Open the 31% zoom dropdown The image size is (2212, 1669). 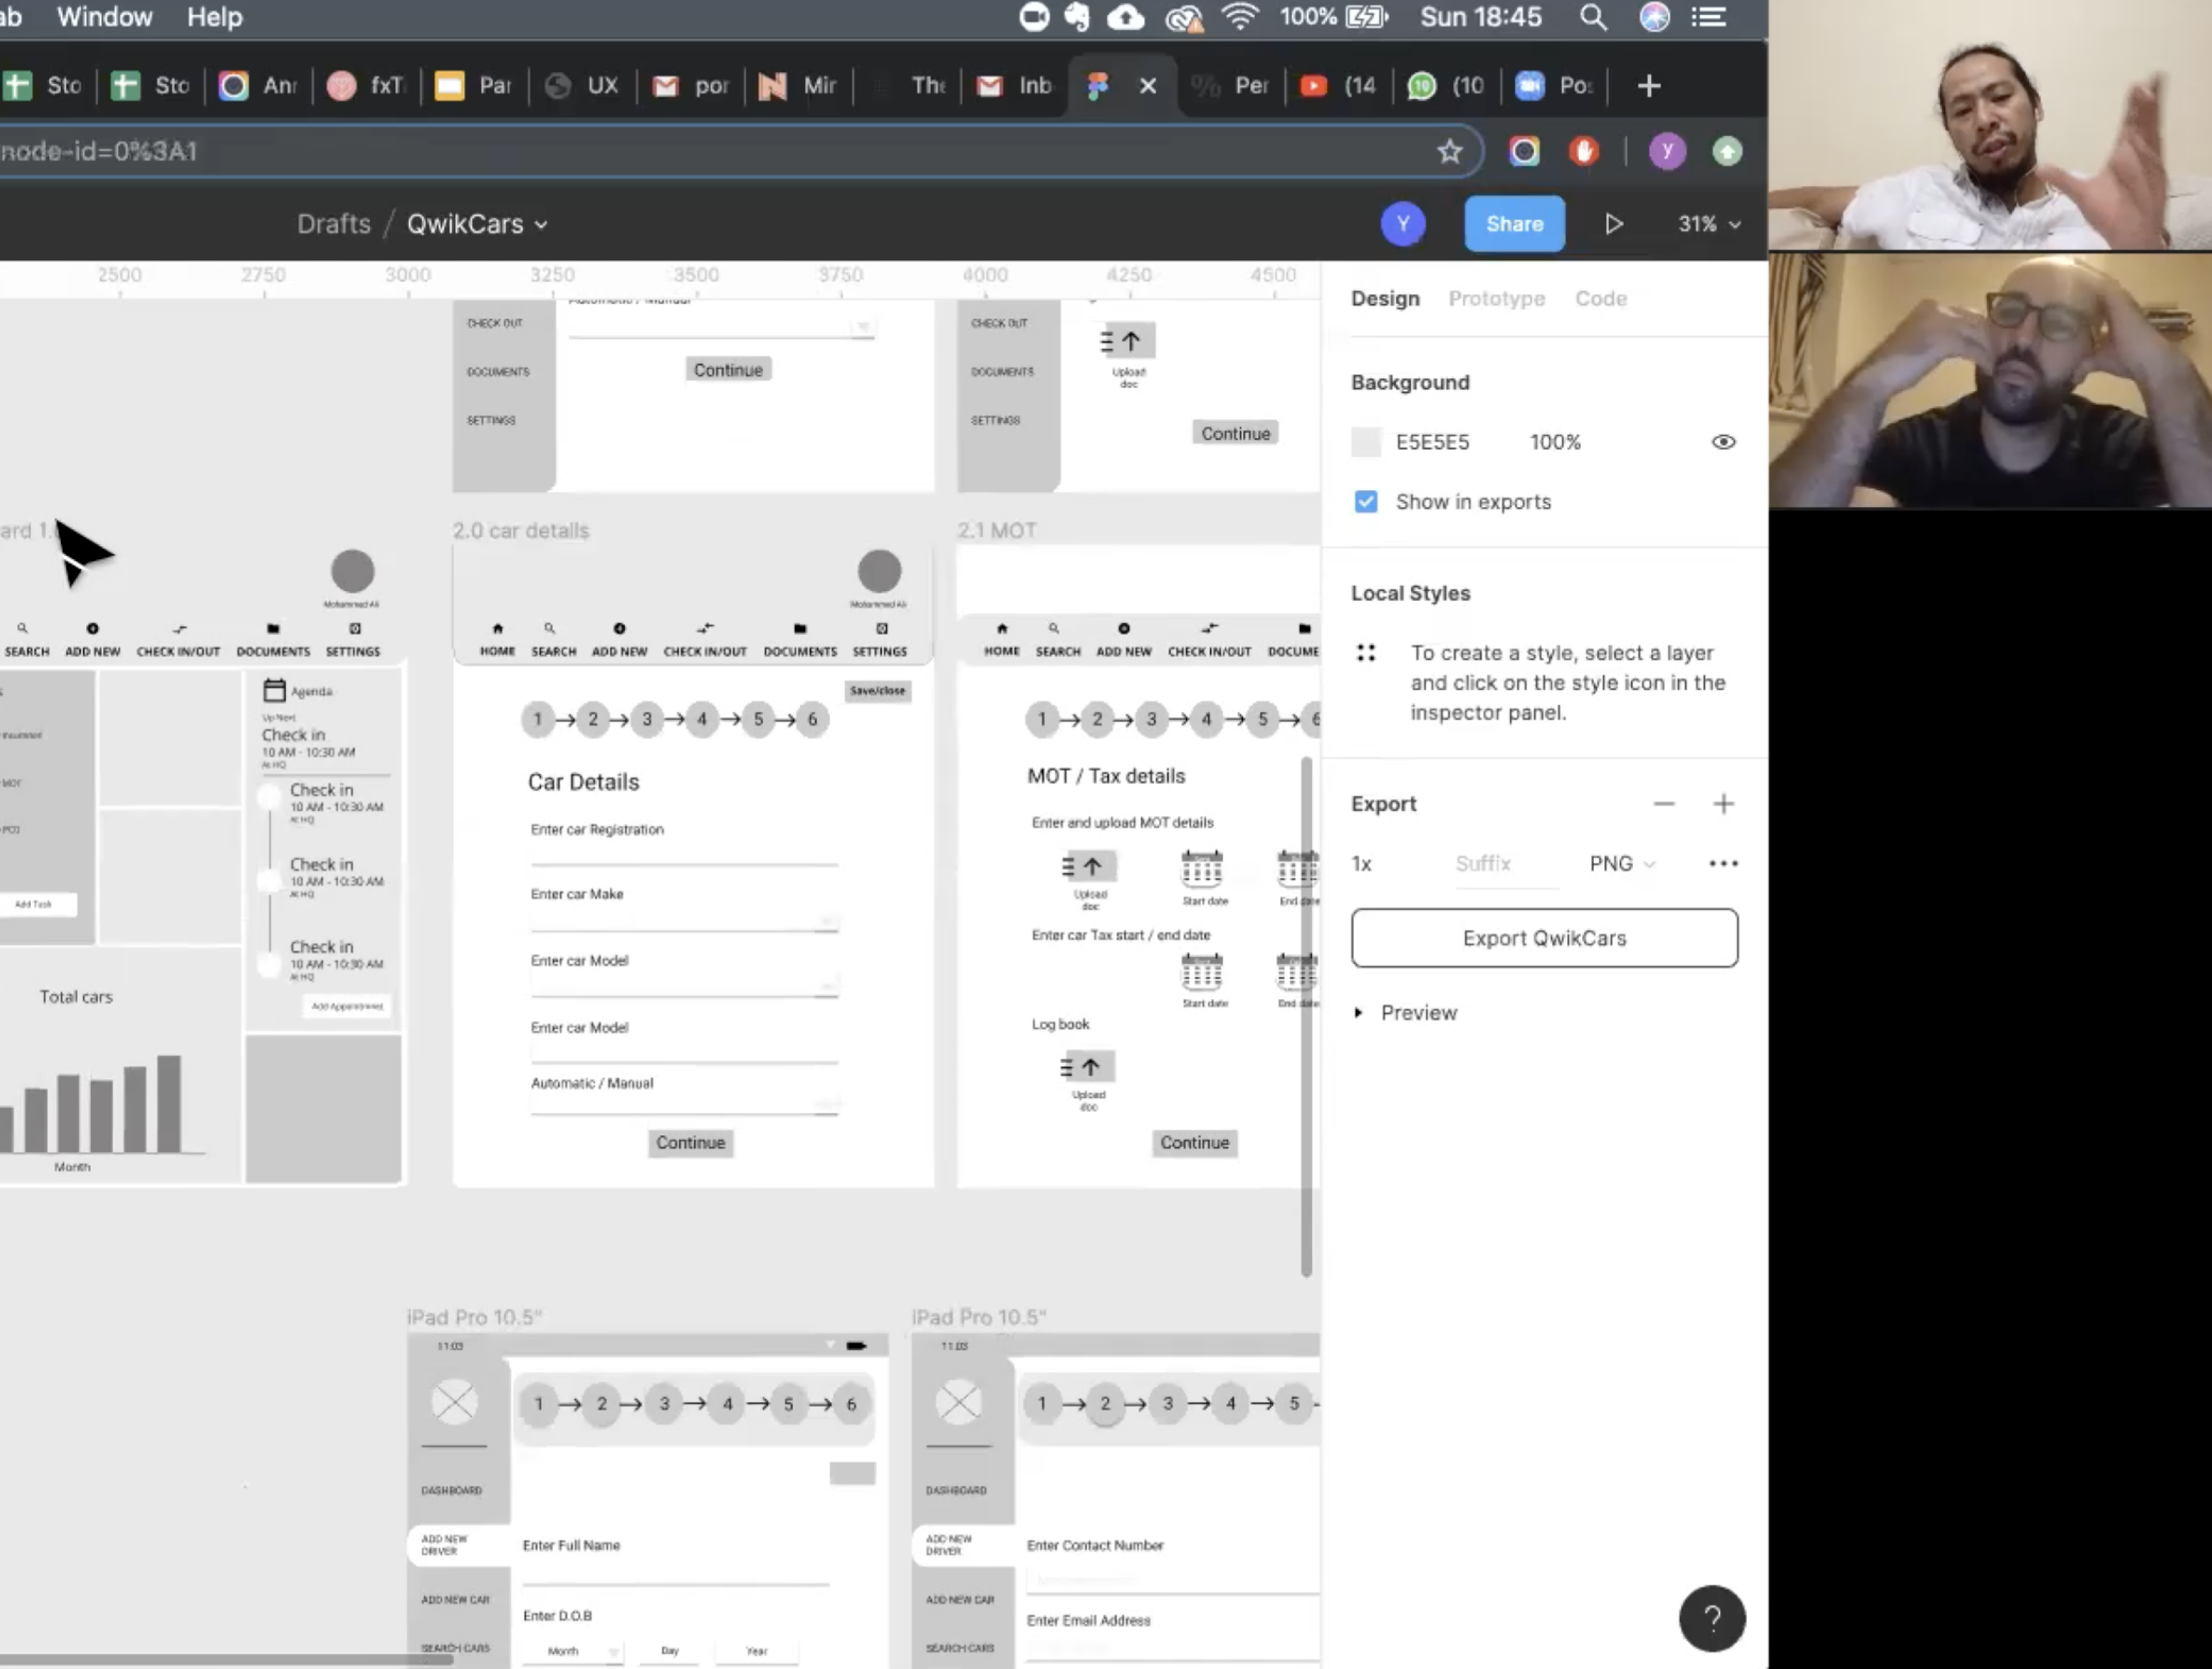[1709, 224]
